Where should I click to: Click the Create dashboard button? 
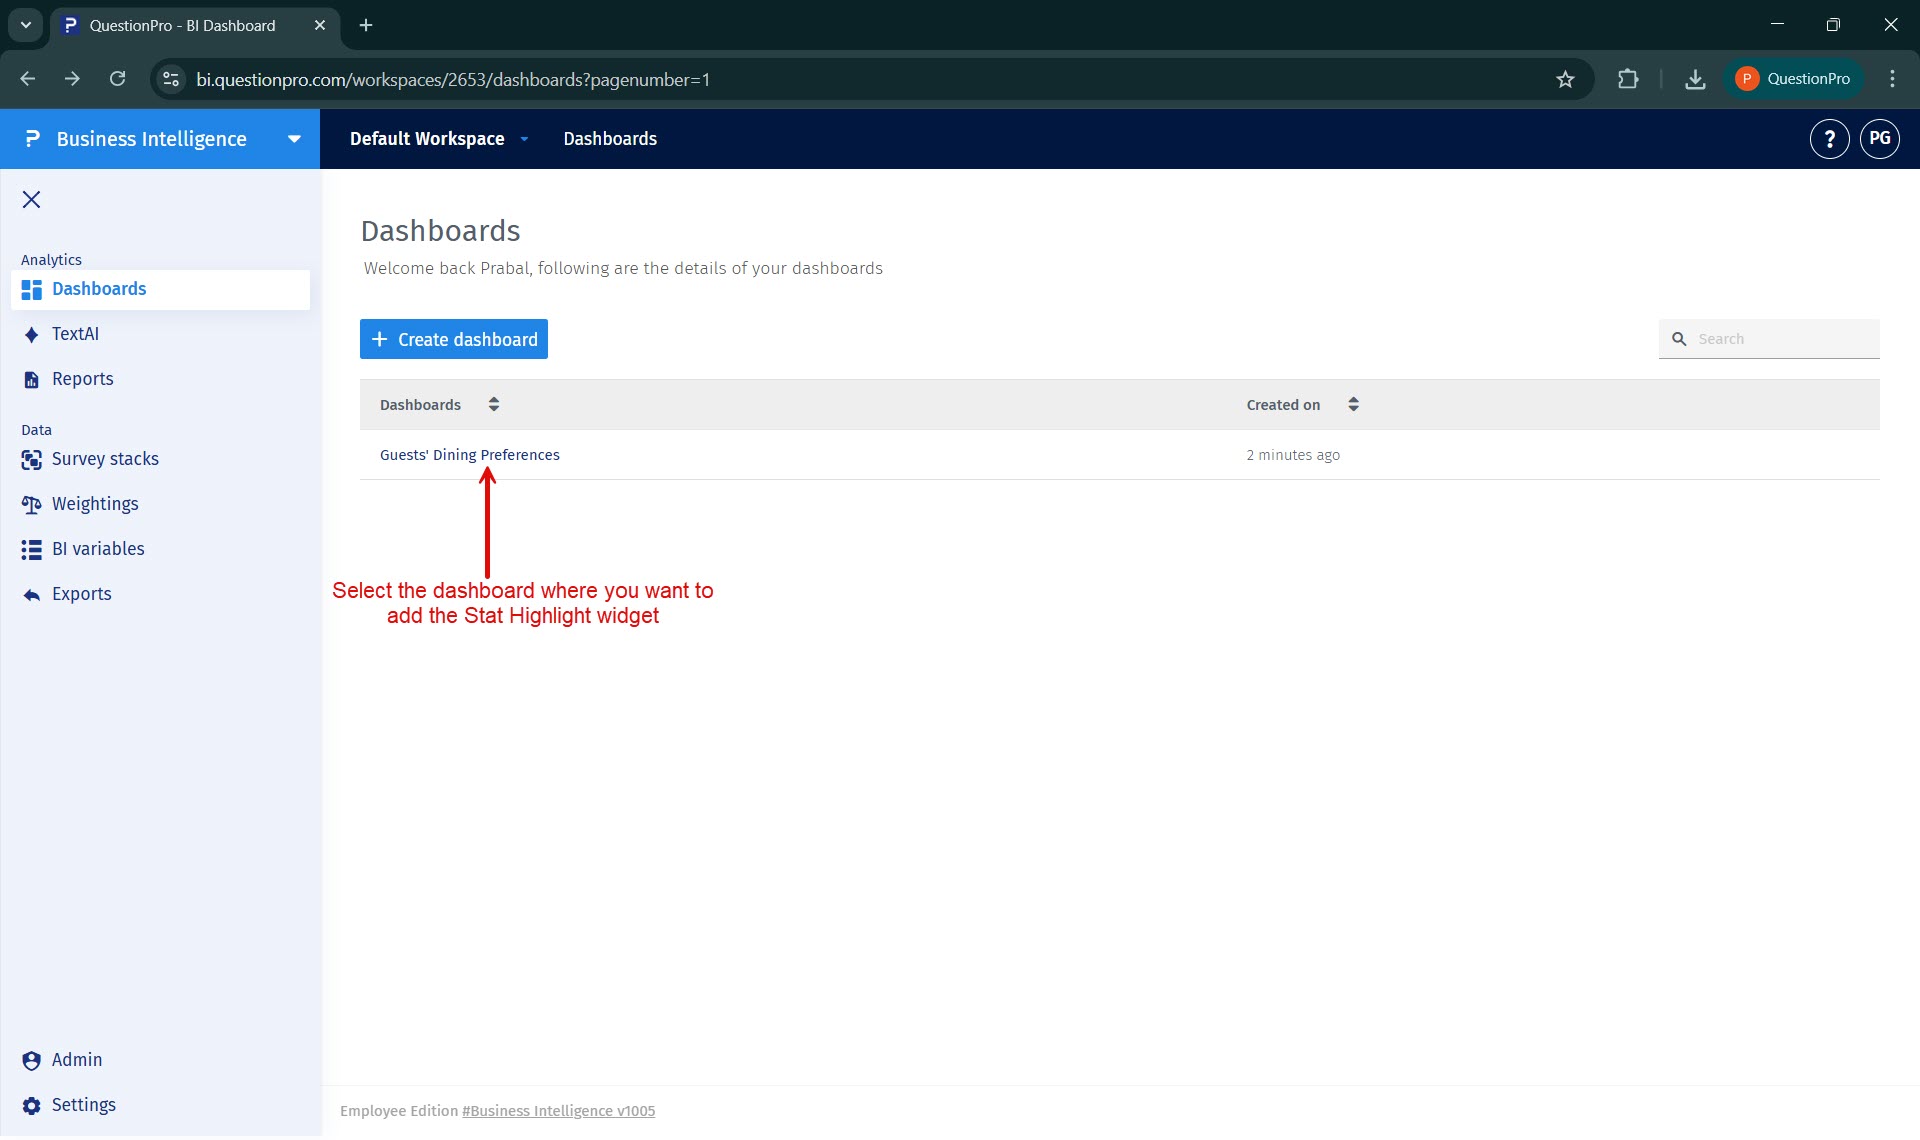coord(454,339)
